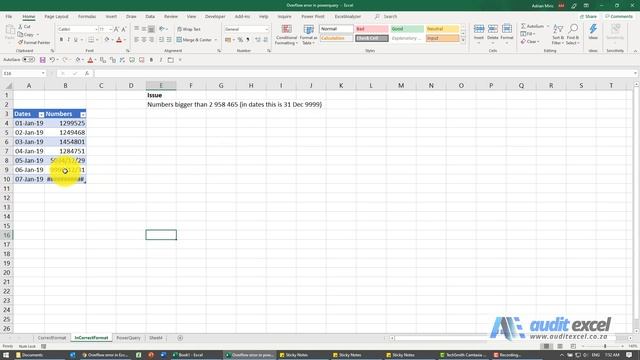Expand the Name Box dropdown
The height and width of the screenshot is (360, 640).
(x=43, y=73)
